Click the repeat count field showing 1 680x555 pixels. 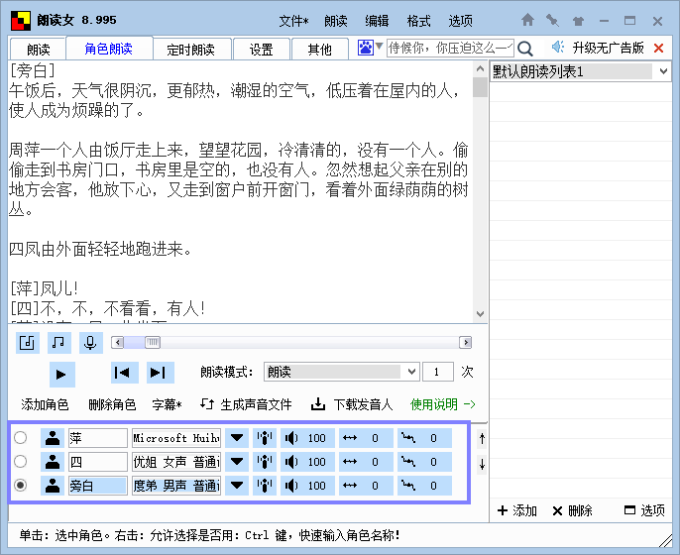(438, 372)
